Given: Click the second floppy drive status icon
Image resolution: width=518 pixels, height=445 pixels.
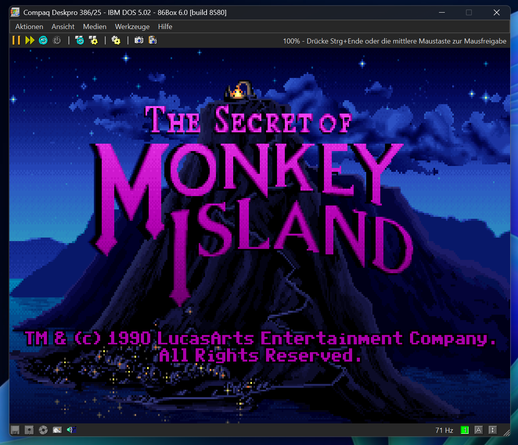Looking at the screenshot, I should pyautogui.click(x=29, y=430).
